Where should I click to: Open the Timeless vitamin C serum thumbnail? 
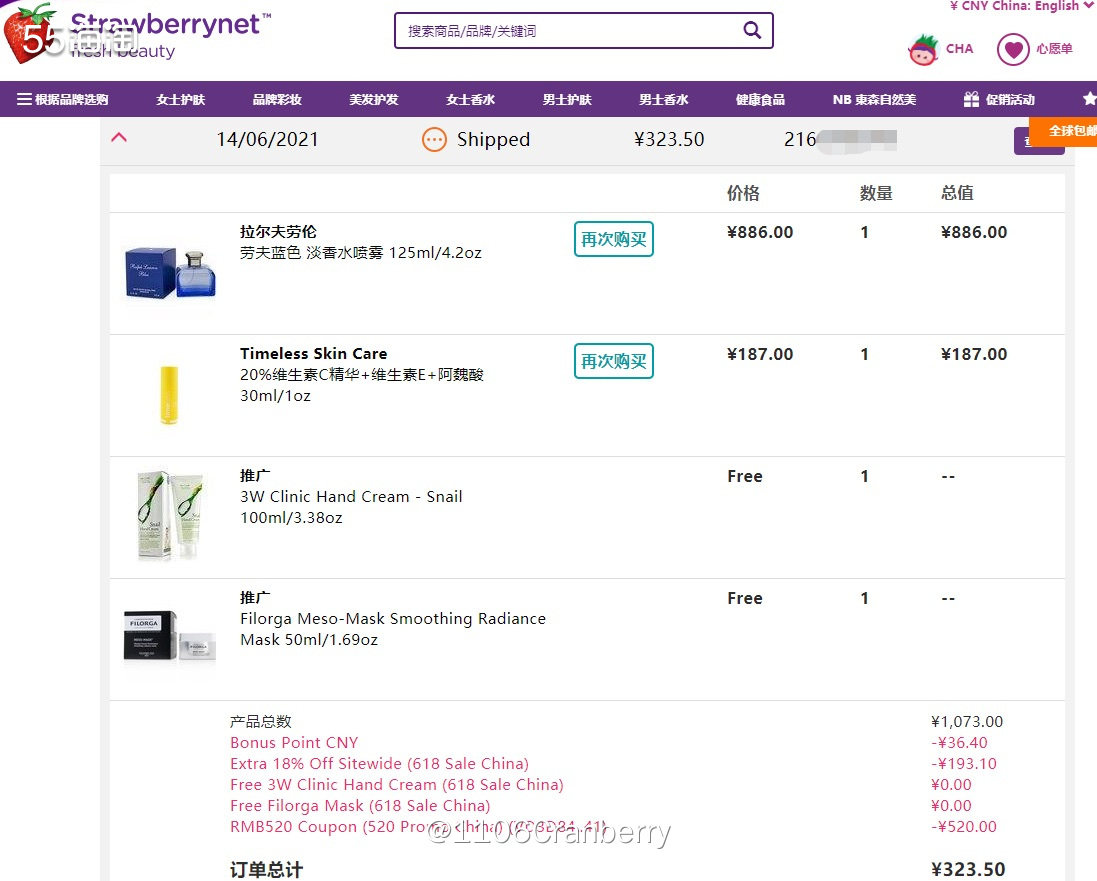pos(169,395)
